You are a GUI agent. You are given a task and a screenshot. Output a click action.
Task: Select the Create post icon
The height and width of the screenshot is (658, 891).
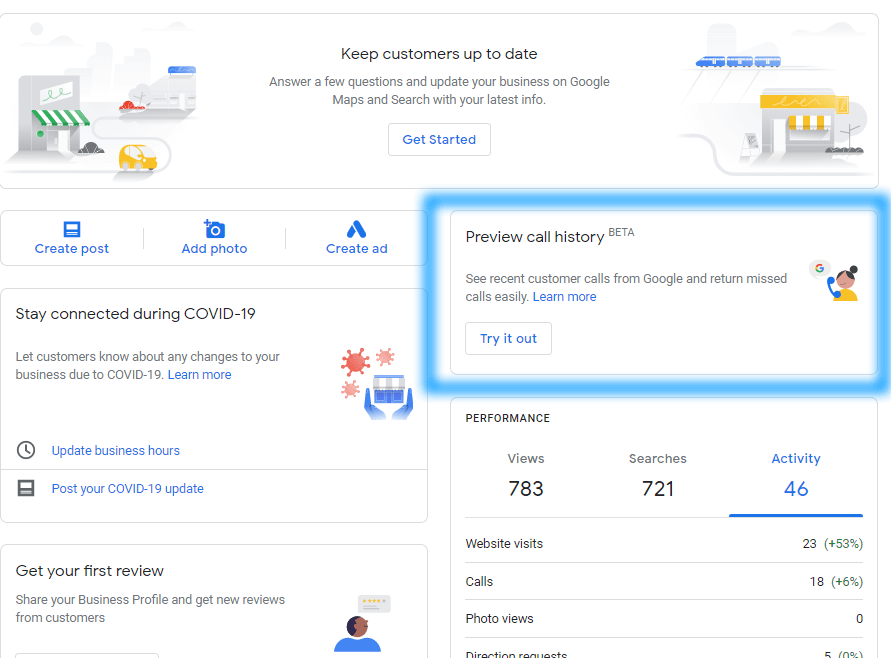70,228
